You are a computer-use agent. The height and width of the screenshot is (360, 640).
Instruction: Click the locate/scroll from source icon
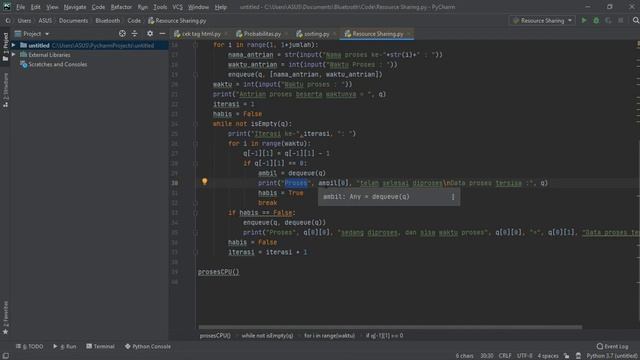122,34
